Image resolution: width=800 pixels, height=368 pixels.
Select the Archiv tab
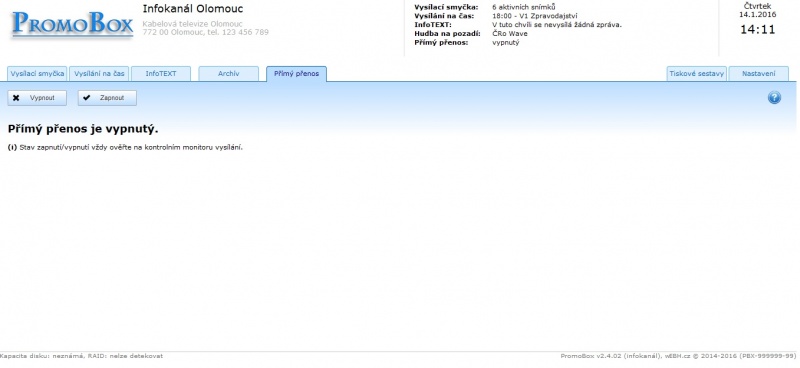tap(229, 73)
